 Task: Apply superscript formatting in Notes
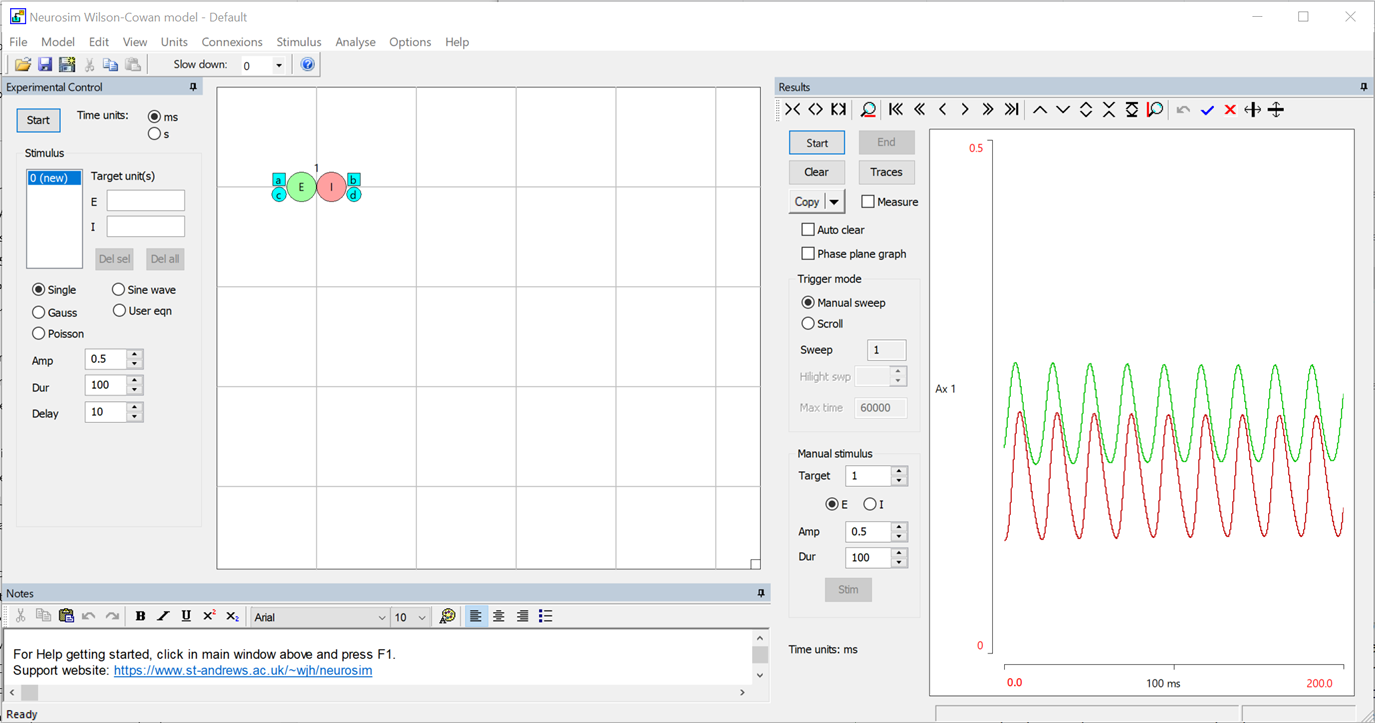[x=209, y=617]
